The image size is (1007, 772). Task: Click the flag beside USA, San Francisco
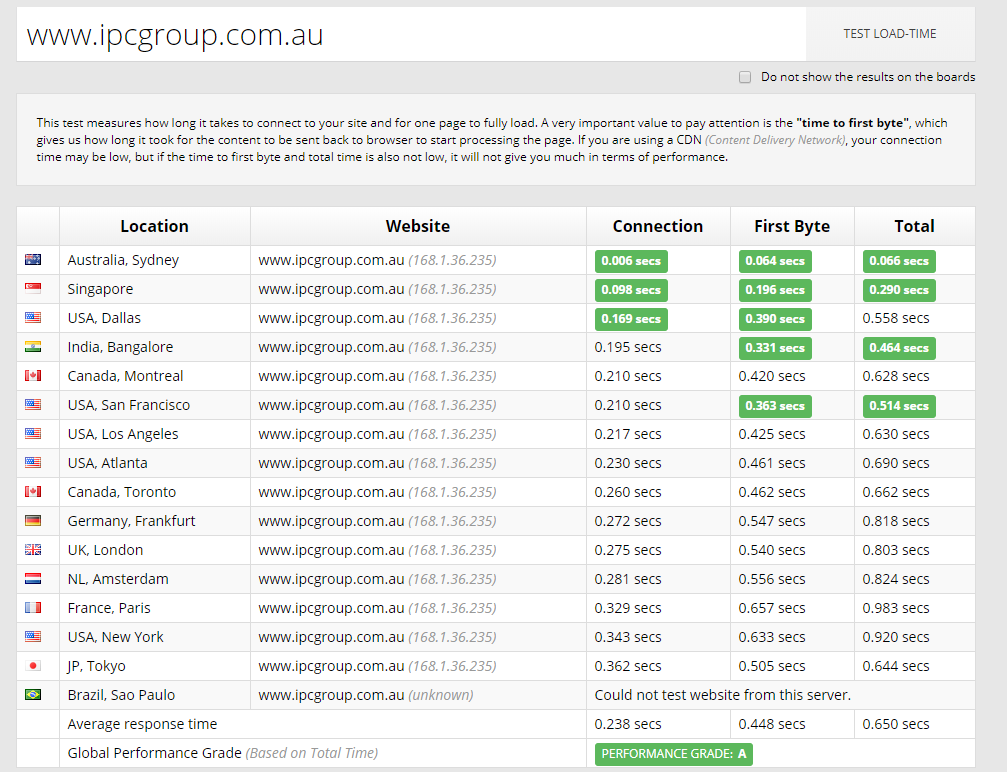33,405
